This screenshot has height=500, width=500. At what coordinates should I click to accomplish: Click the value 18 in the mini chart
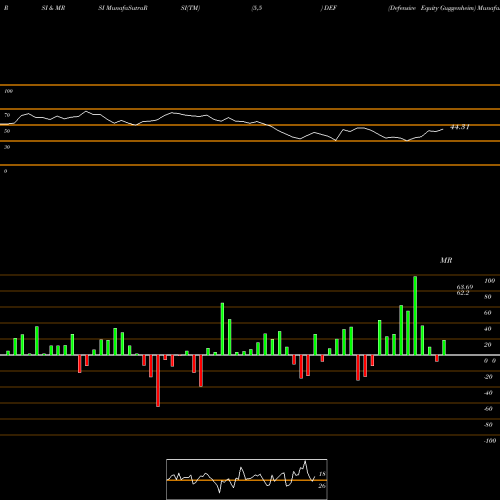click(322, 474)
